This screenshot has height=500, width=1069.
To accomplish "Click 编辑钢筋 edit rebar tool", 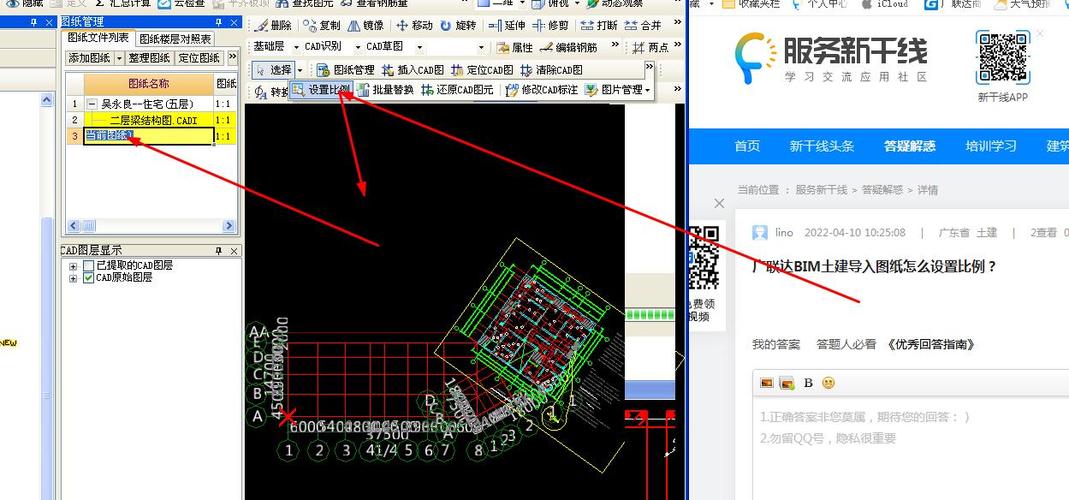I will tap(569, 47).
